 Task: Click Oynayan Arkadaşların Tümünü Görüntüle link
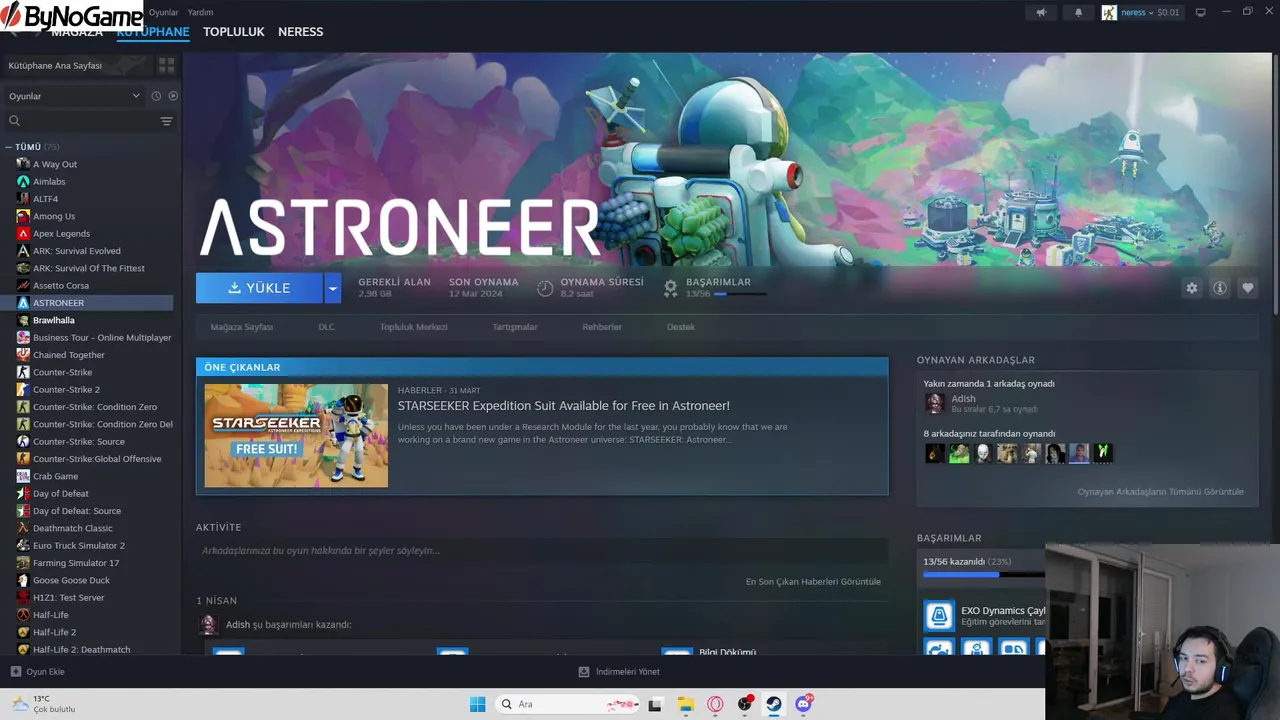tap(1160, 492)
